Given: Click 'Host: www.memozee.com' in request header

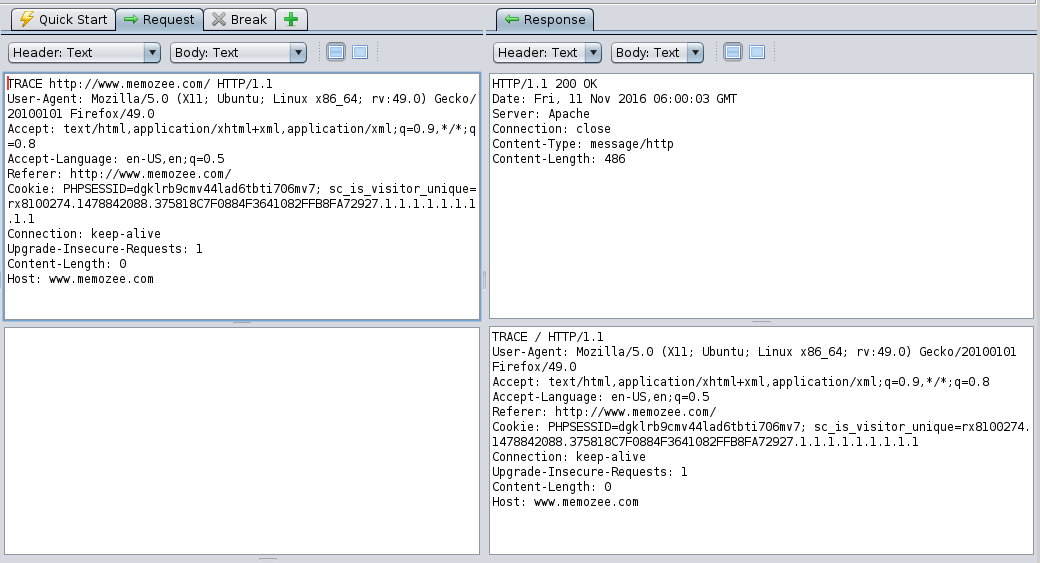Looking at the screenshot, I should (x=80, y=279).
